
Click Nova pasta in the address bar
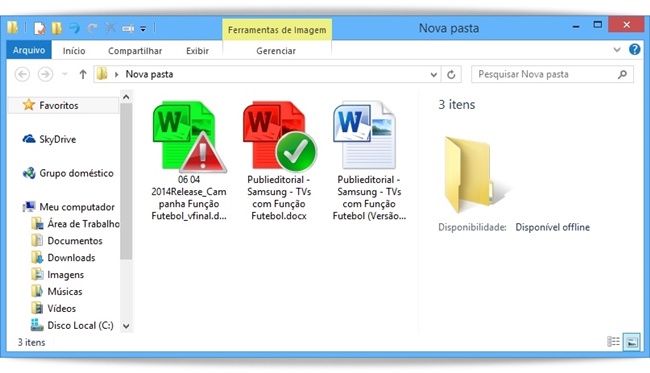click(149, 74)
